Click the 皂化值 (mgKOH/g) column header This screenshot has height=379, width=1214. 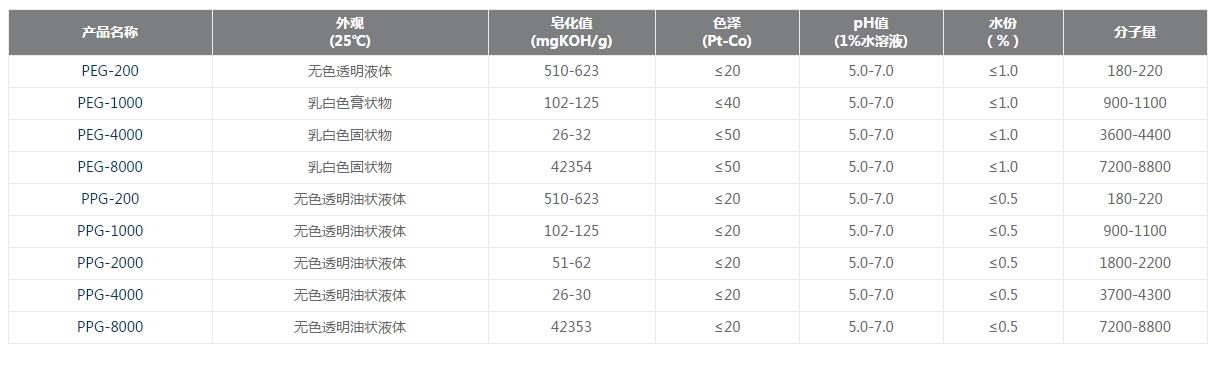point(572,32)
